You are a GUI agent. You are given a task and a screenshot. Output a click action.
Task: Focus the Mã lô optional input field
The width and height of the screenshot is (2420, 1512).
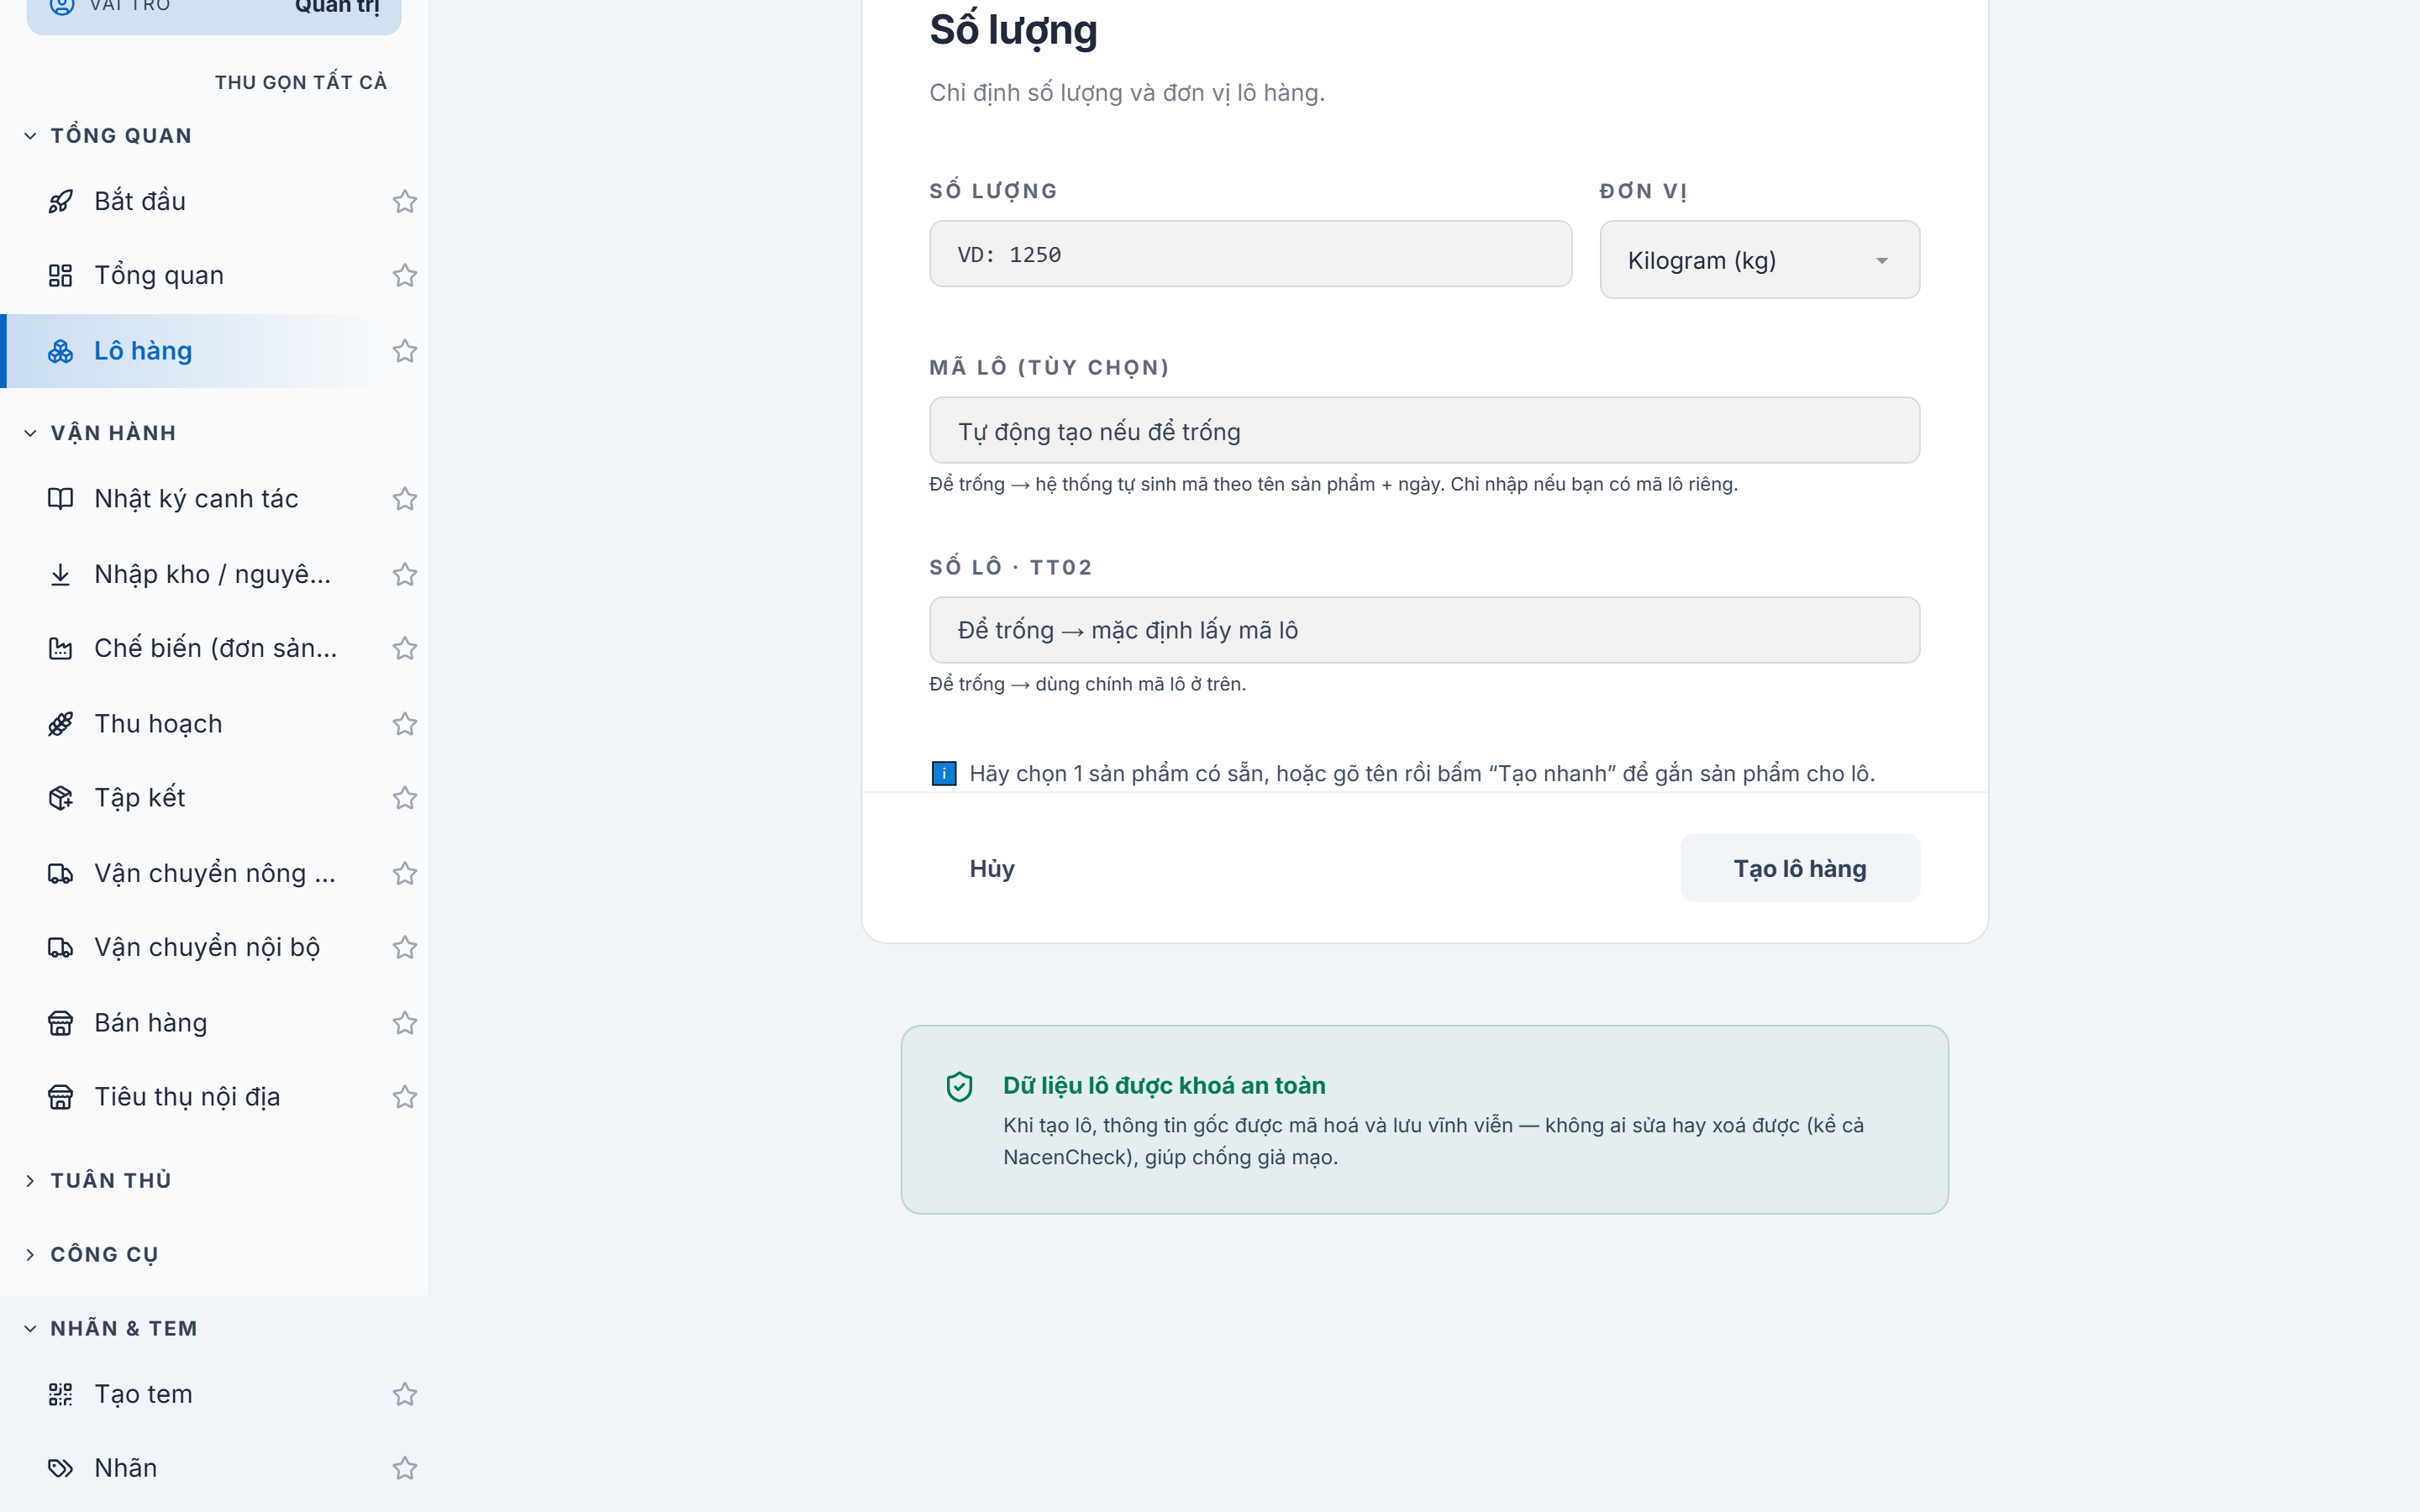[x=1424, y=431]
